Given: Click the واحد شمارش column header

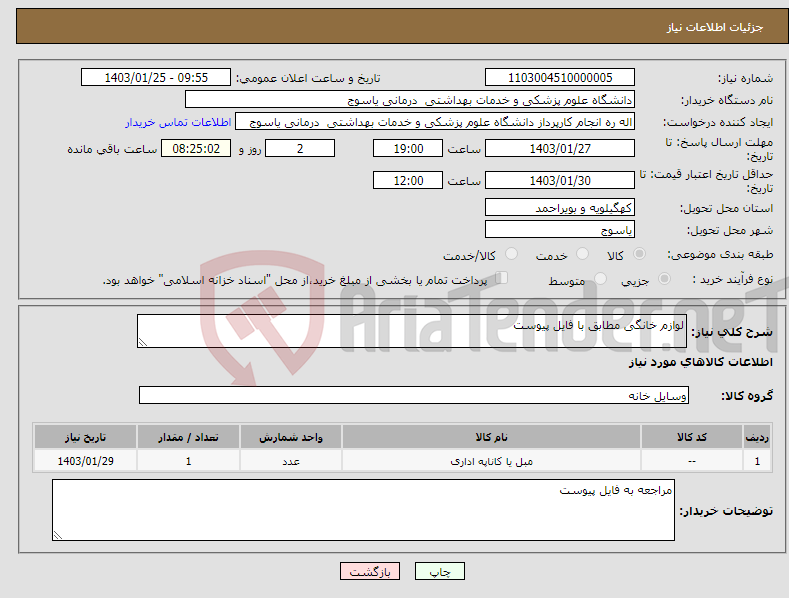Looking at the screenshot, I should 291,437.
